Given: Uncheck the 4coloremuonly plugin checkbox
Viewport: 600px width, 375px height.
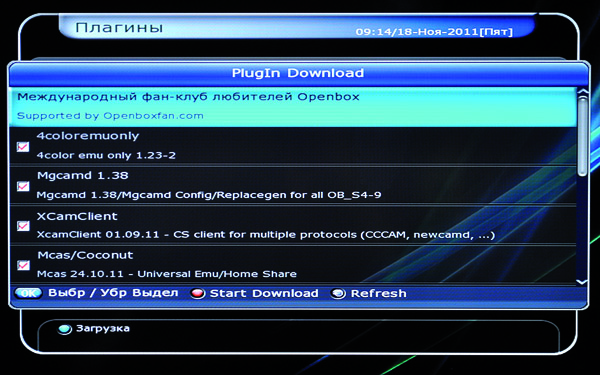Looking at the screenshot, I should pos(23,147).
